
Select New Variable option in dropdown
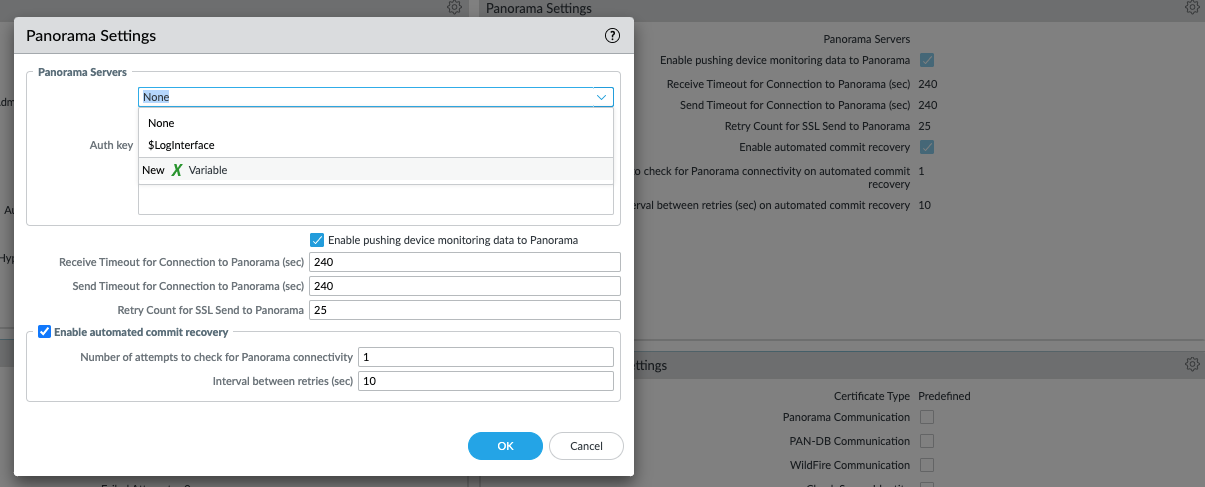pos(185,170)
